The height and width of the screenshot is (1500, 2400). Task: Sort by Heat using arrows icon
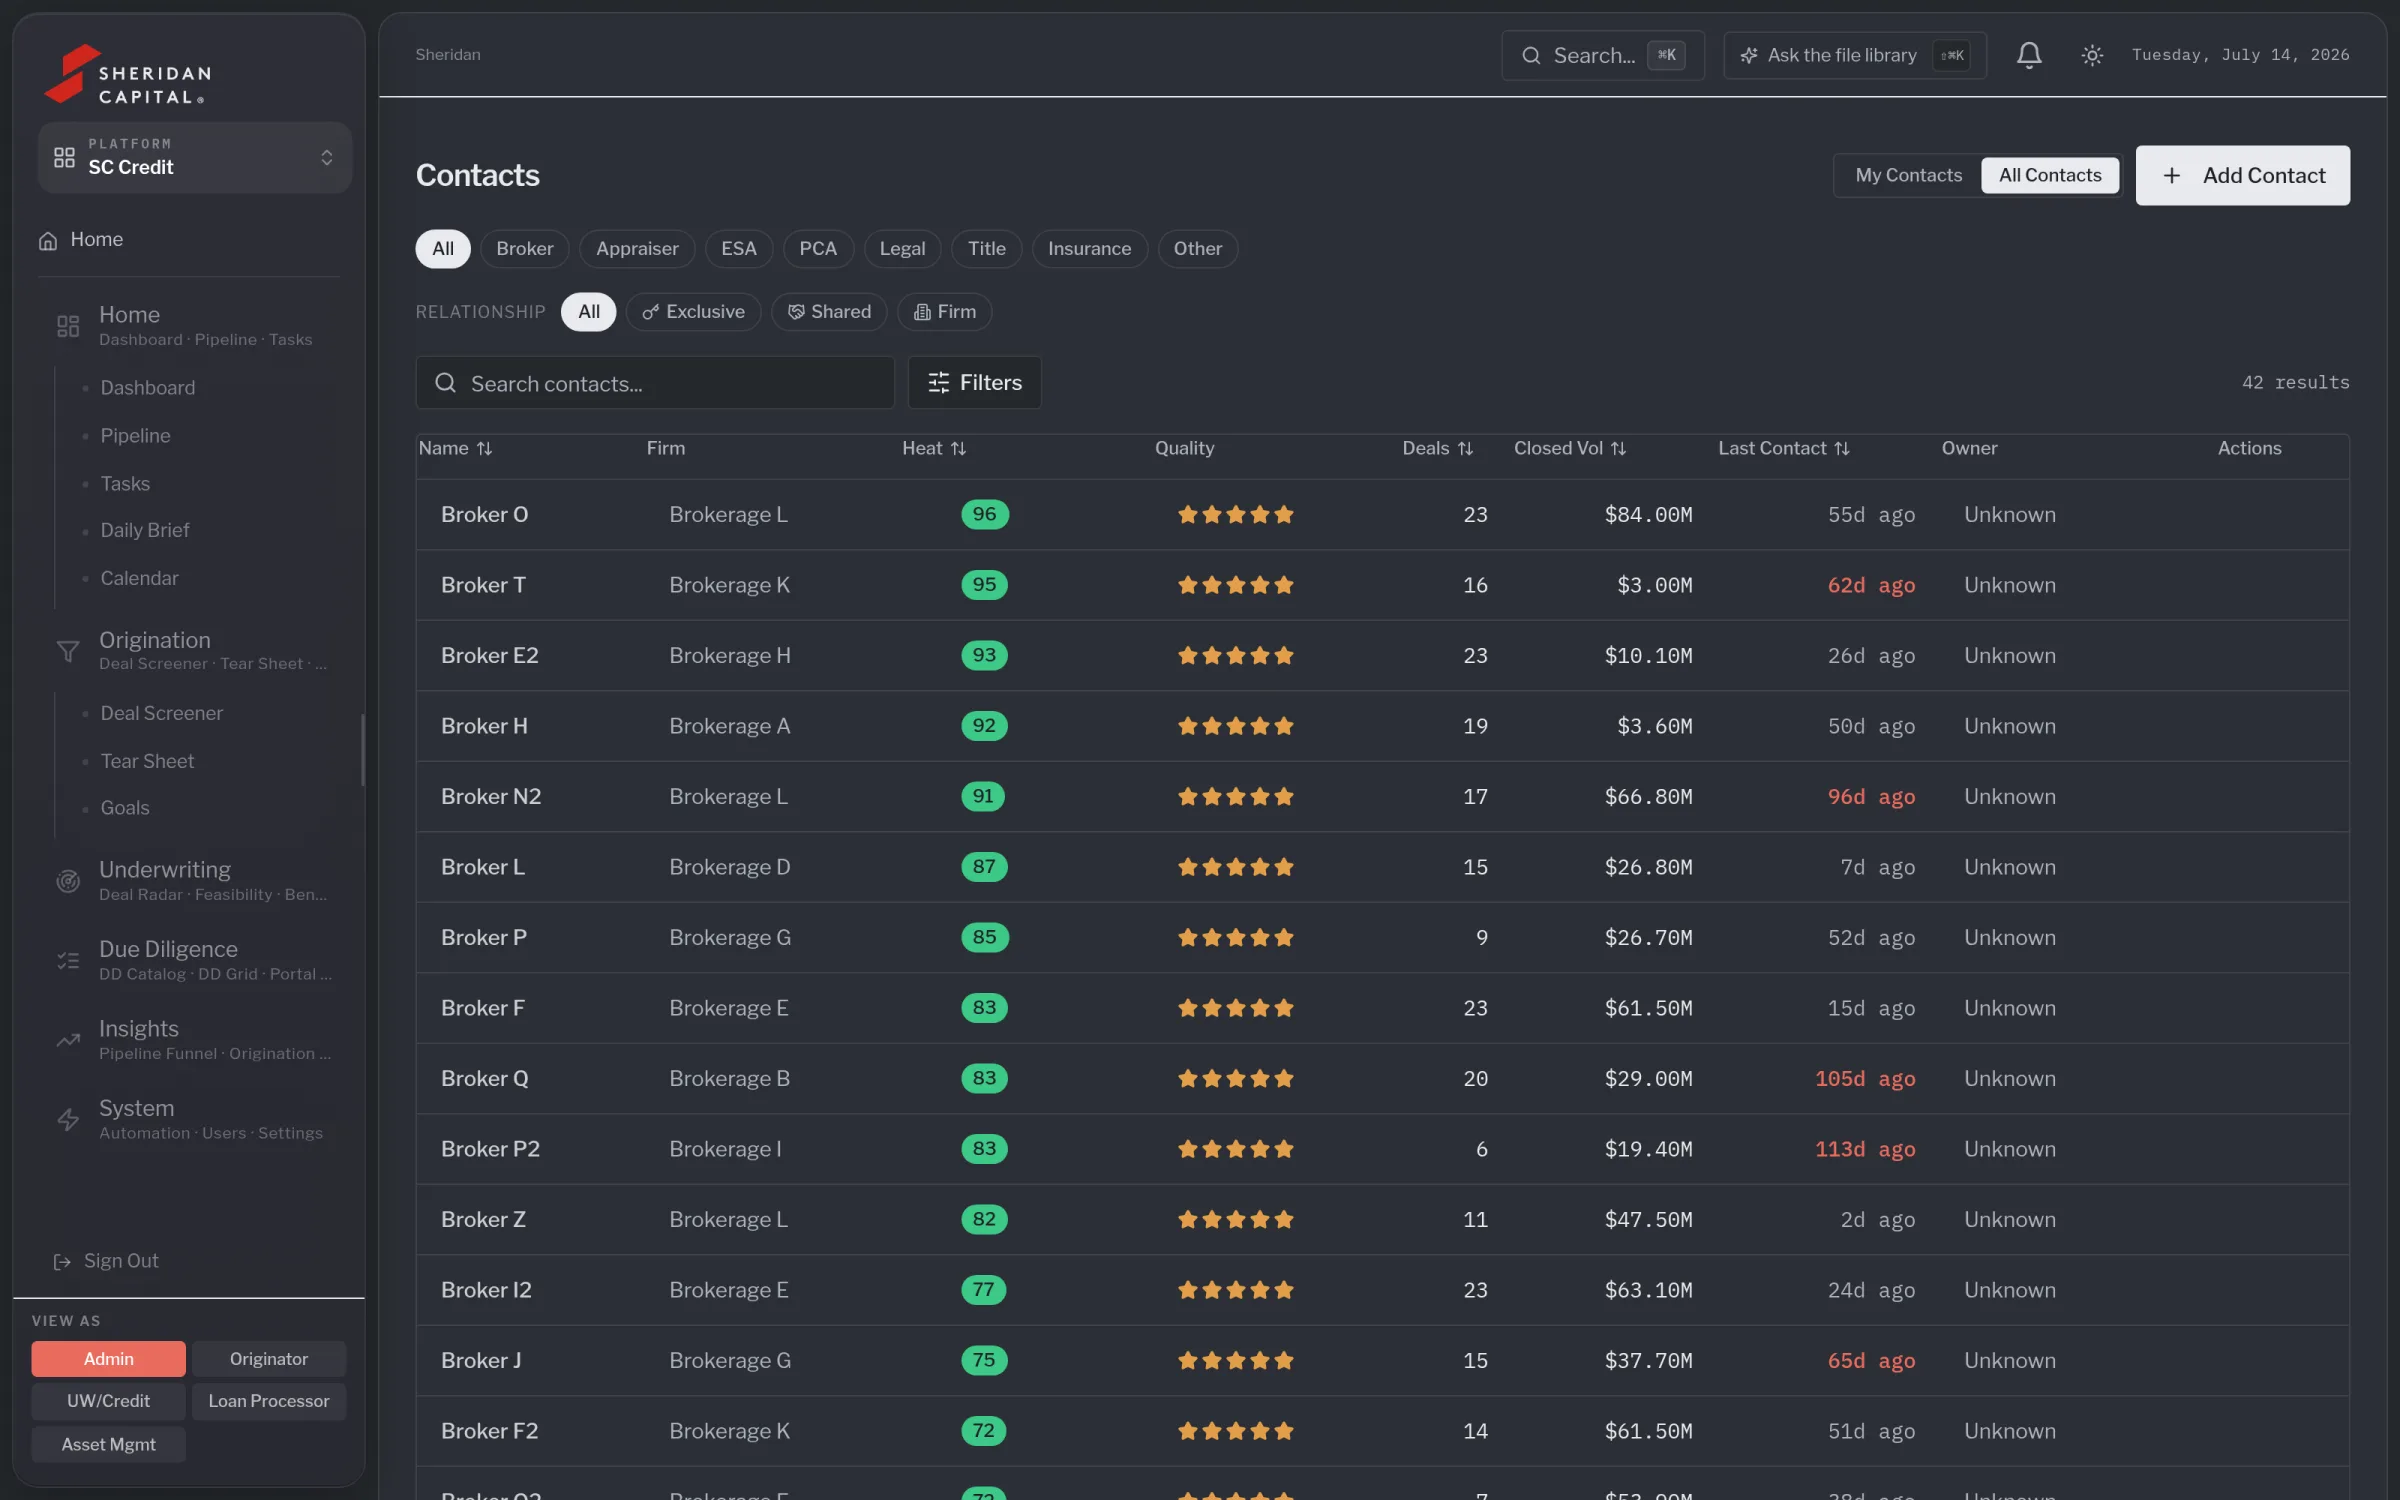point(958,448)
